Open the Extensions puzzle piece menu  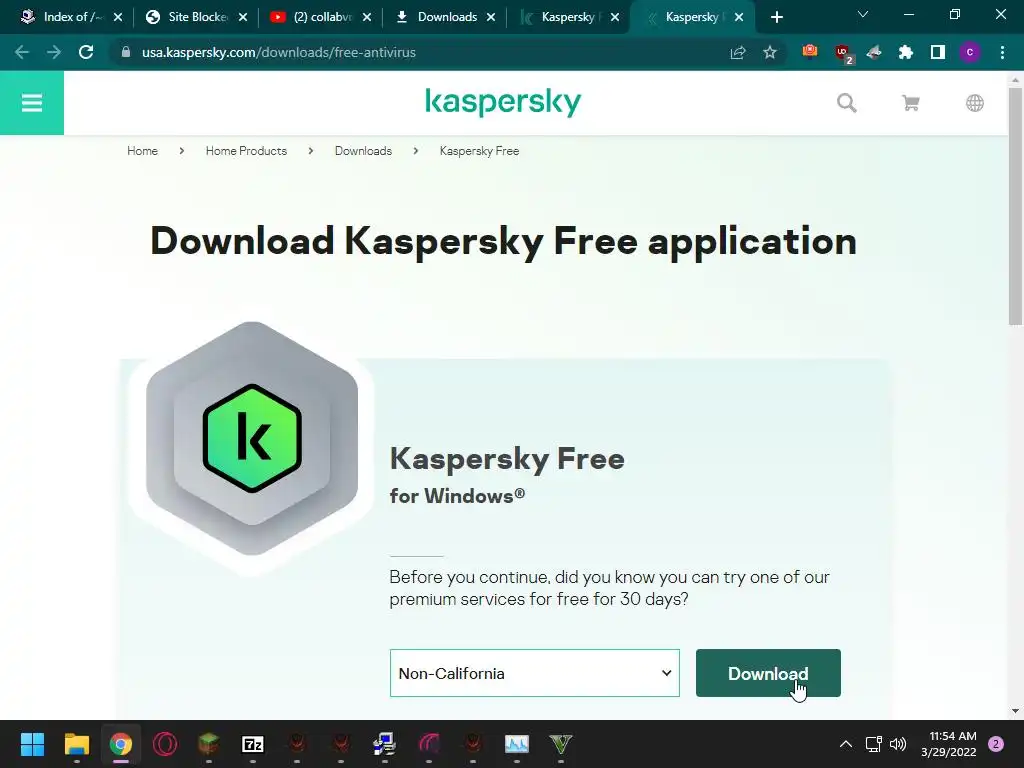click(906, 52)
